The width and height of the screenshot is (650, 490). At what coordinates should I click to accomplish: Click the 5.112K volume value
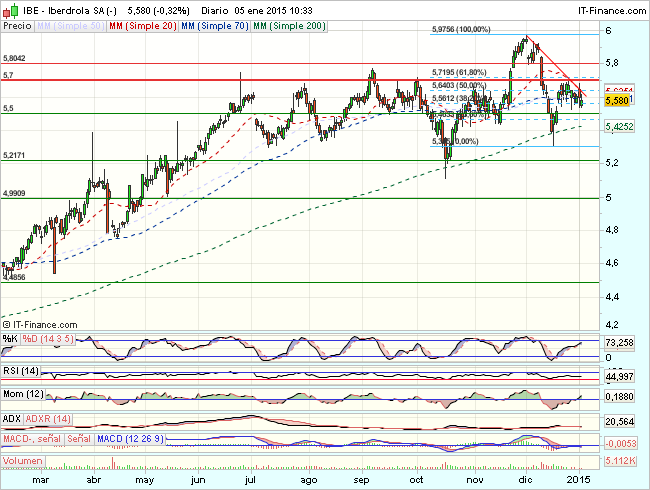(x=621, y=461)
